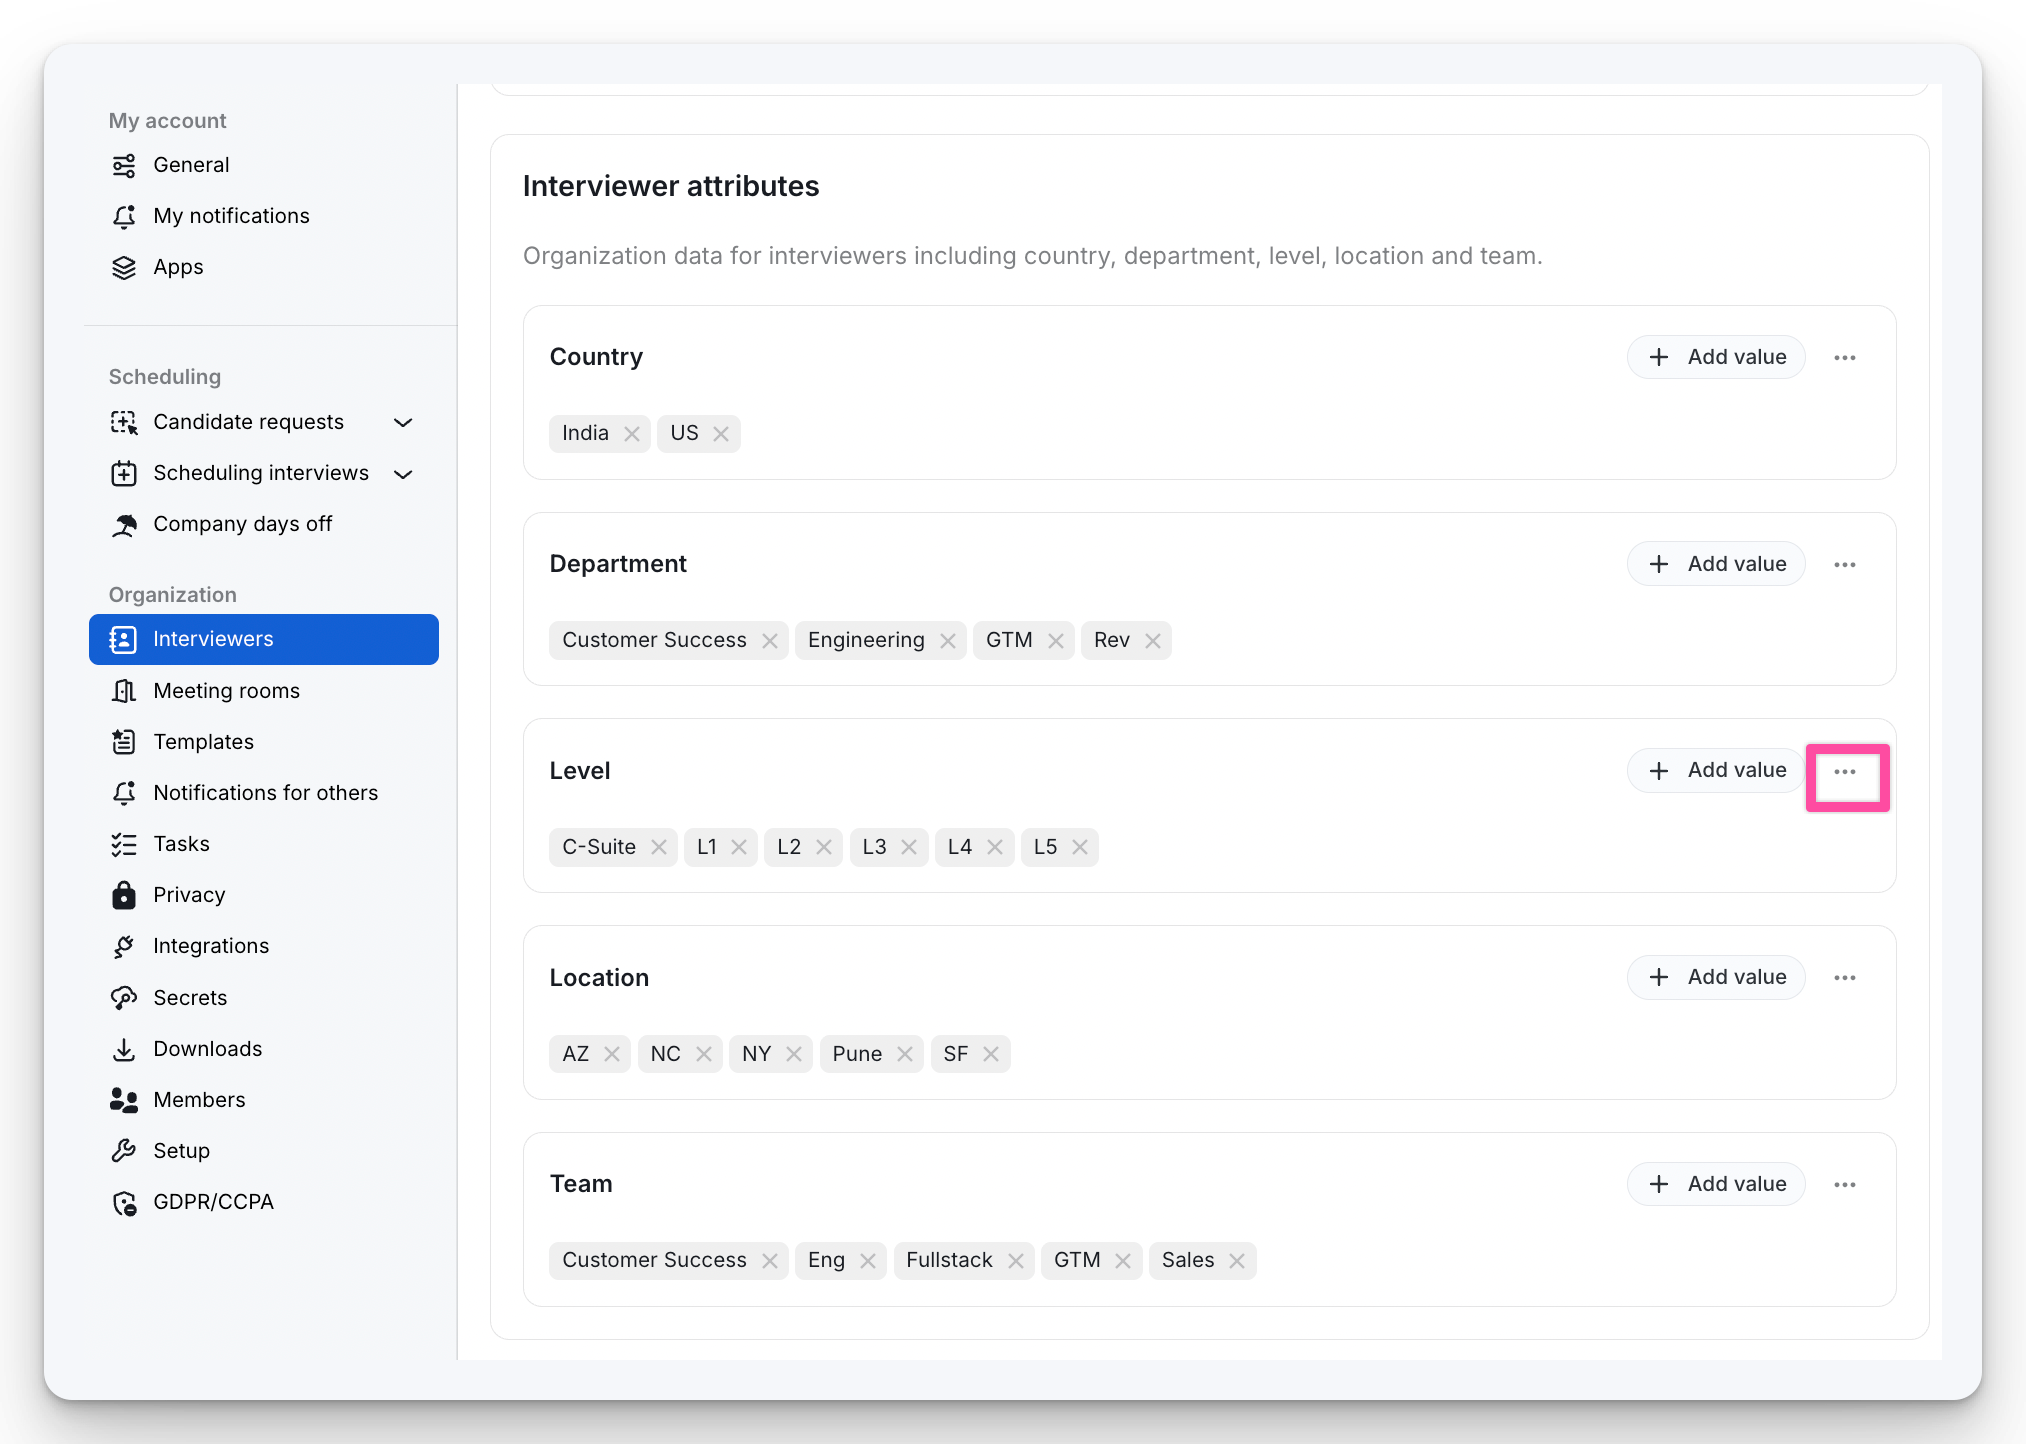The height and width of the screenshot is (1444, 2026).
Task: Click the Integrations plug icon
Action: [x=124, y=946]
